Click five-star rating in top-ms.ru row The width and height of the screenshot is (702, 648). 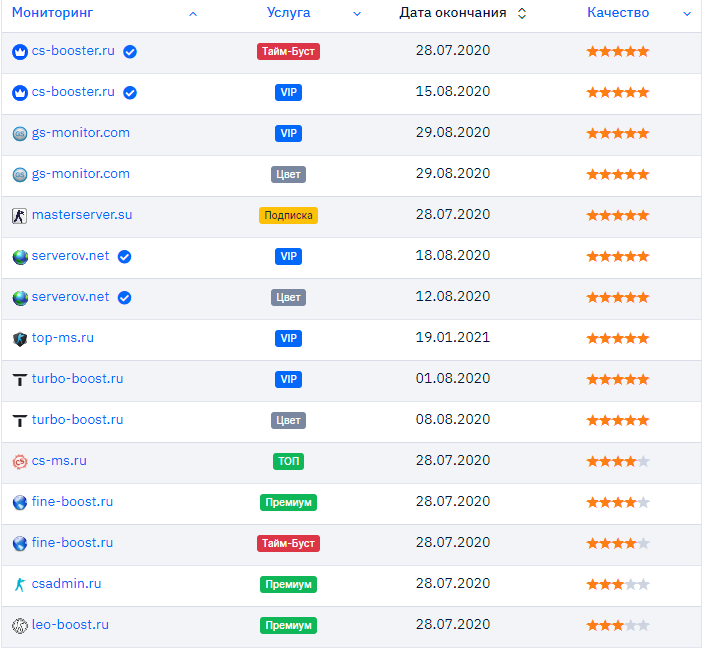[618, 338]
